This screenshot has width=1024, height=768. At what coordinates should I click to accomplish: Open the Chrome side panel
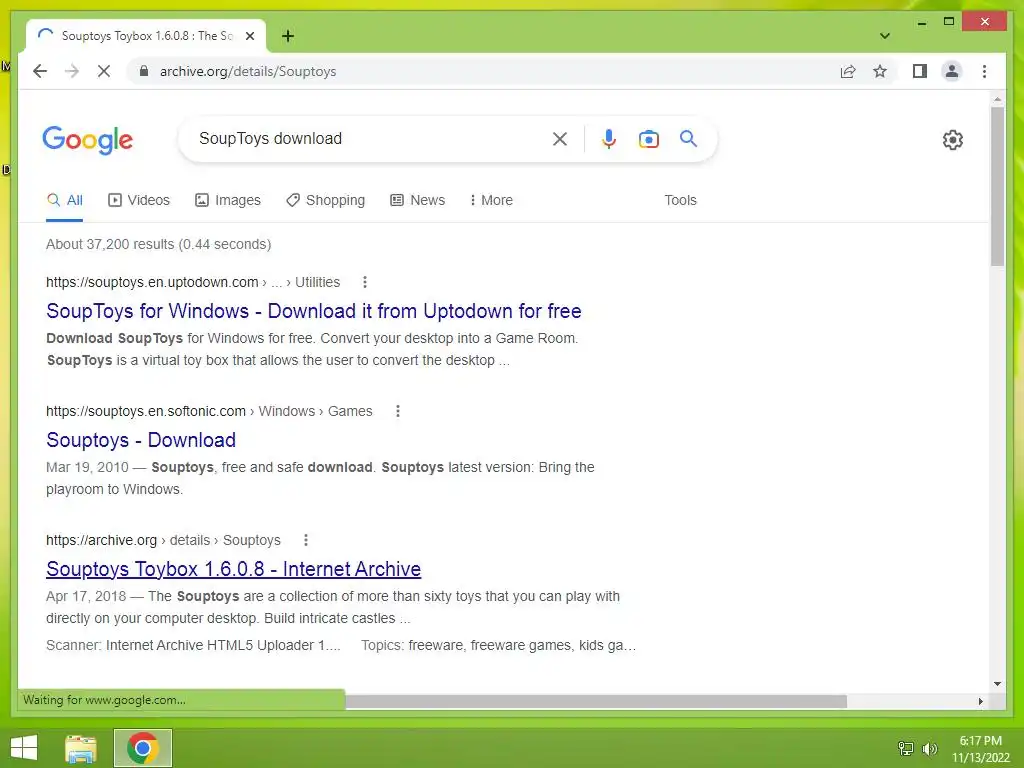click(920, 71)
